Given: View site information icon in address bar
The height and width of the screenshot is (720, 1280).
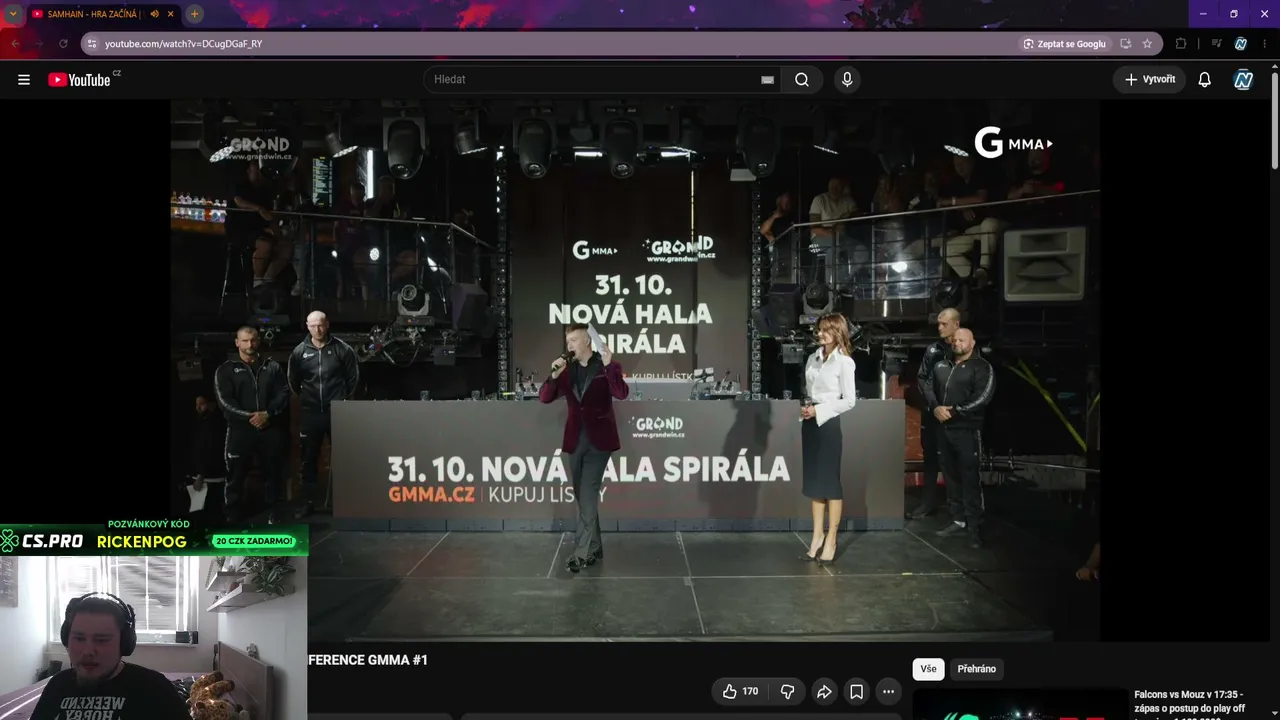Looking at the screenshot, I should pyautogui.click(x=92, y=44).
